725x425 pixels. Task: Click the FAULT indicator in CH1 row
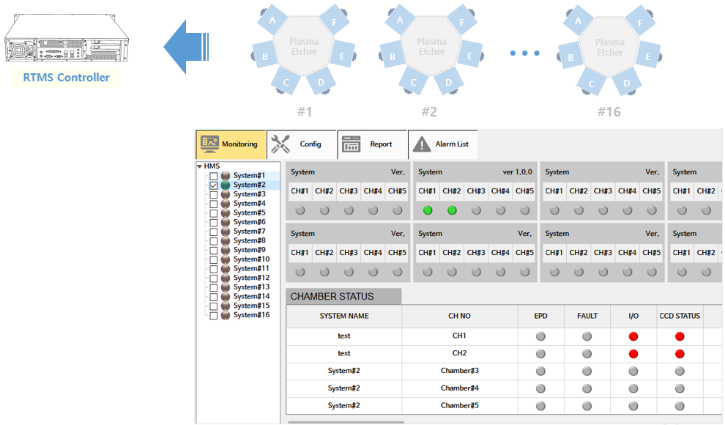pyautogui.click(x=587, y=337)
